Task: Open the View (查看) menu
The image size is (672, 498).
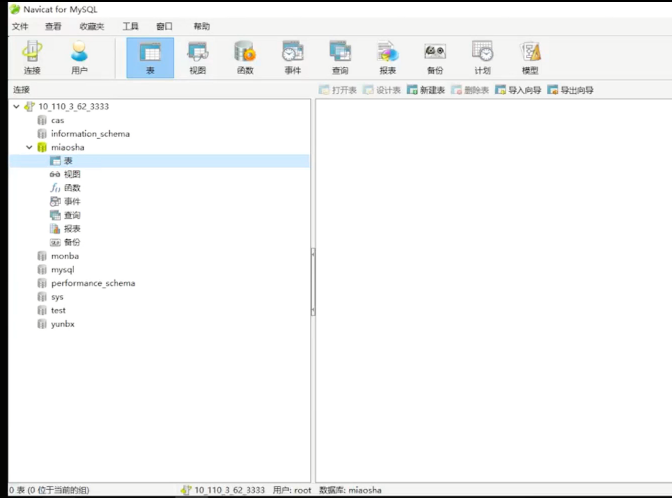Action: click(x=53, y=27)
